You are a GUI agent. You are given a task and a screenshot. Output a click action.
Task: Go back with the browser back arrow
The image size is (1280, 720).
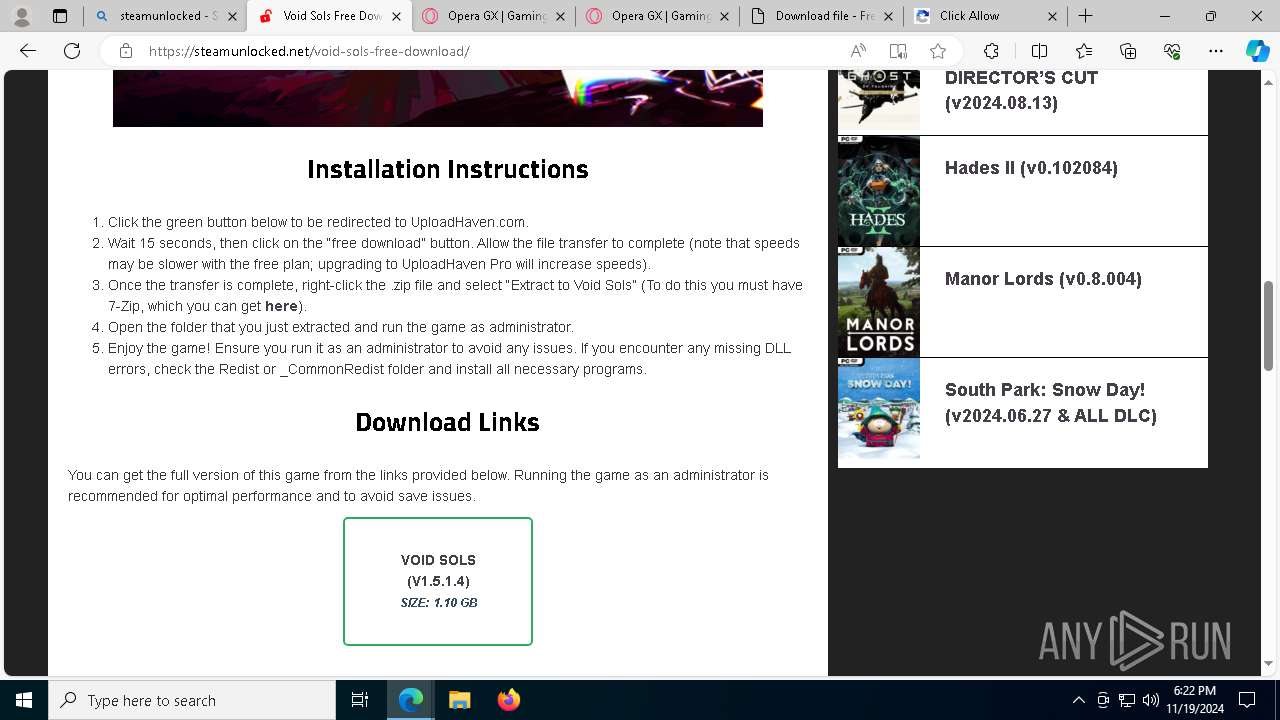(28, 51)
